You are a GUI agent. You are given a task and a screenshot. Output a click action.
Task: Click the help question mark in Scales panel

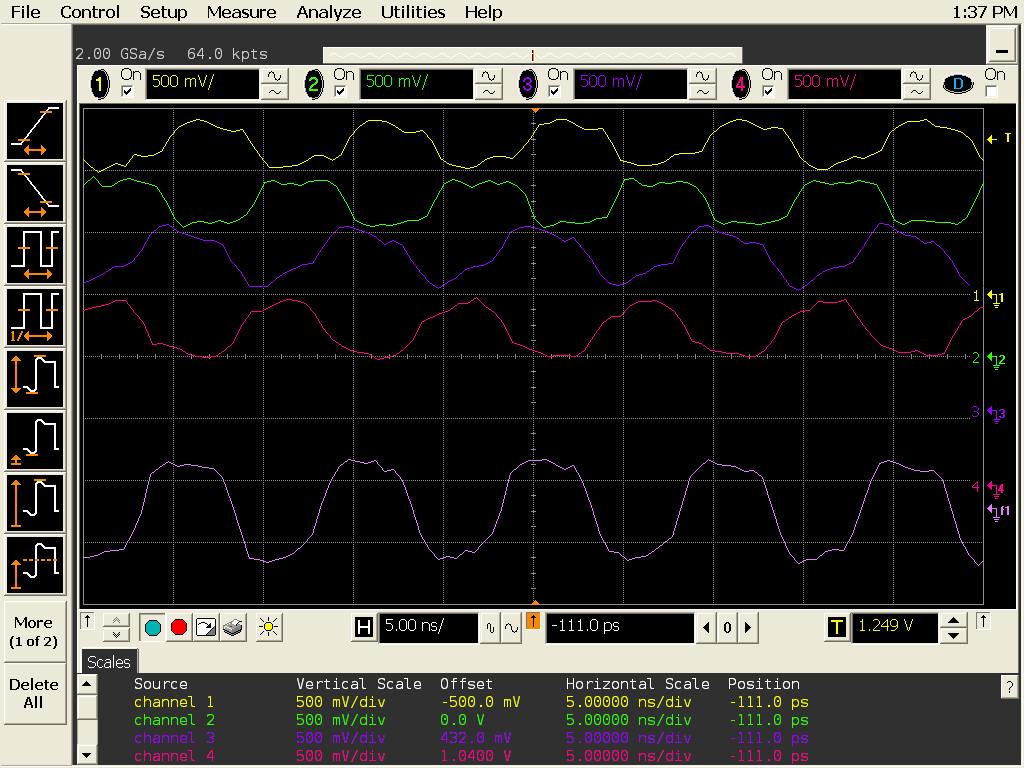coord(1009,686)
